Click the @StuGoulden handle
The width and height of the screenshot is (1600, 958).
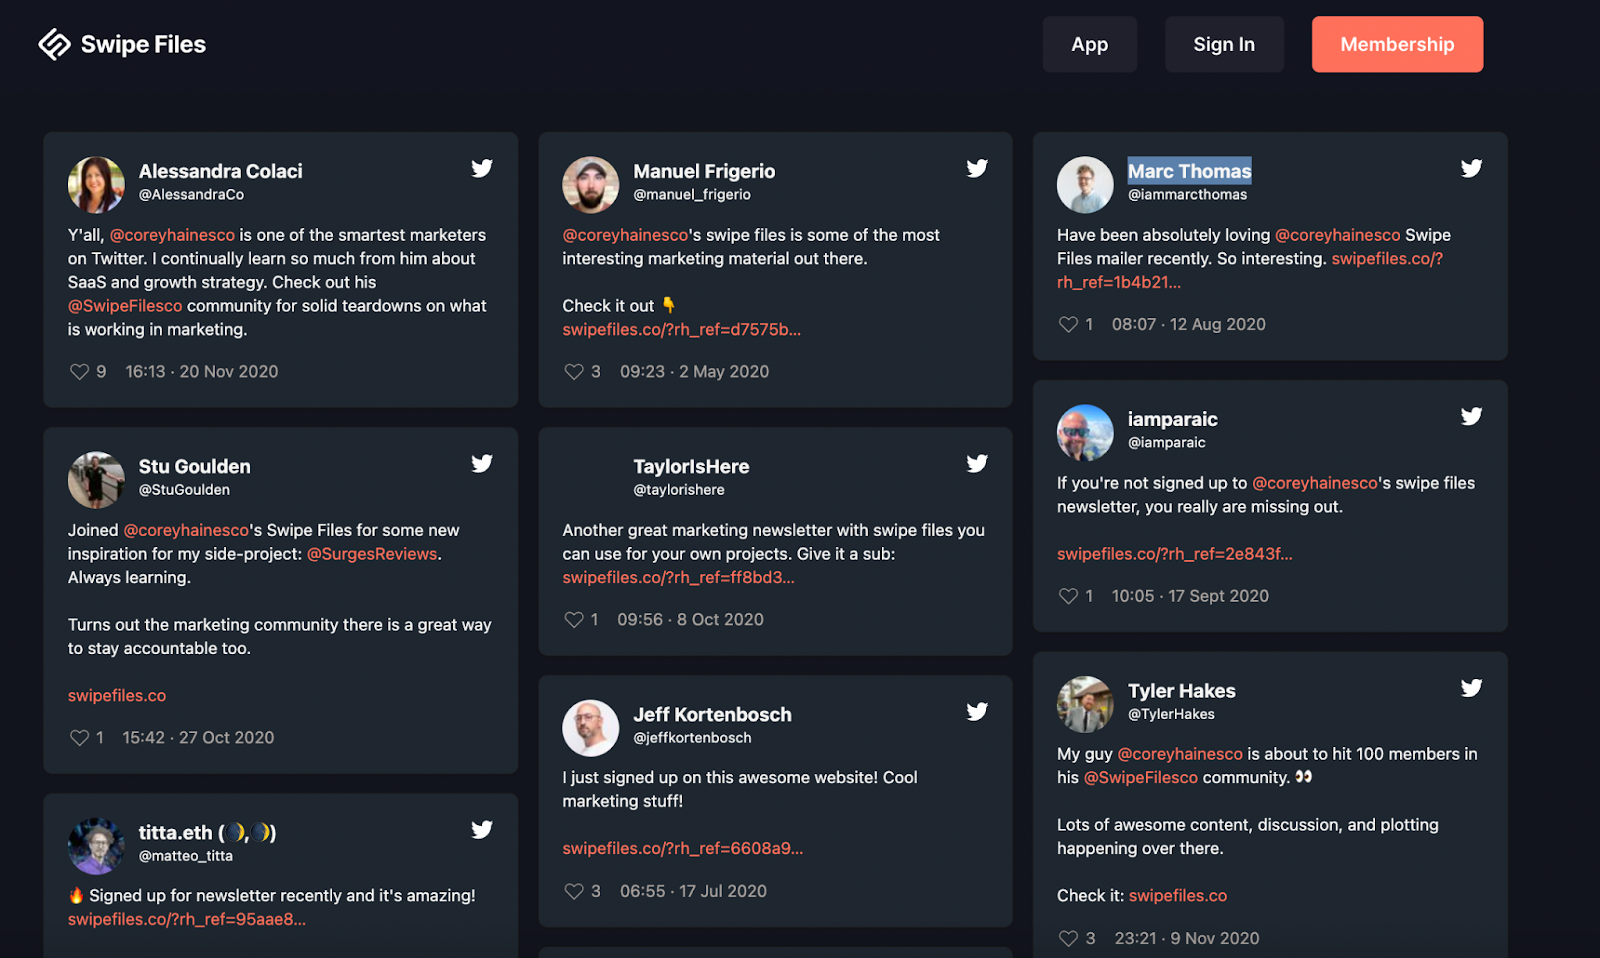(x=184, y=490)
